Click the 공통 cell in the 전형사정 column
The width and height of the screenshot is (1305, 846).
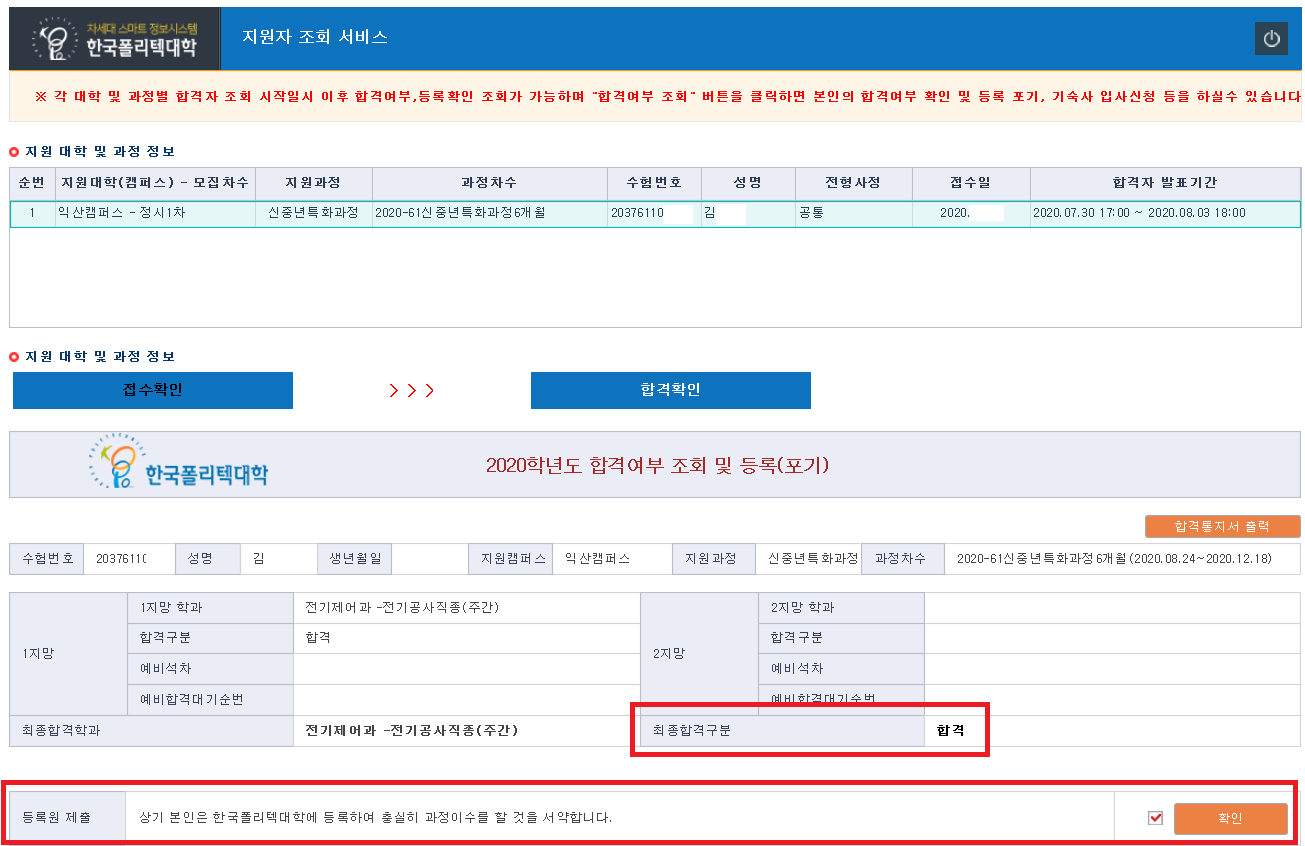(854, 214)
